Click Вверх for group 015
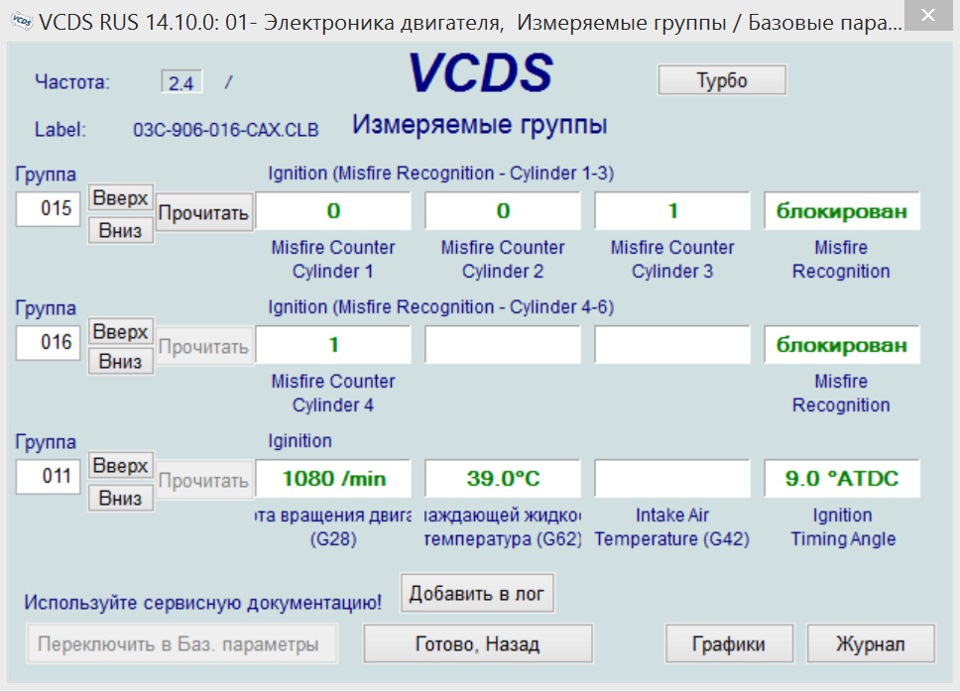The width and height of the screenshot is (960, 692). coord(121,198)
